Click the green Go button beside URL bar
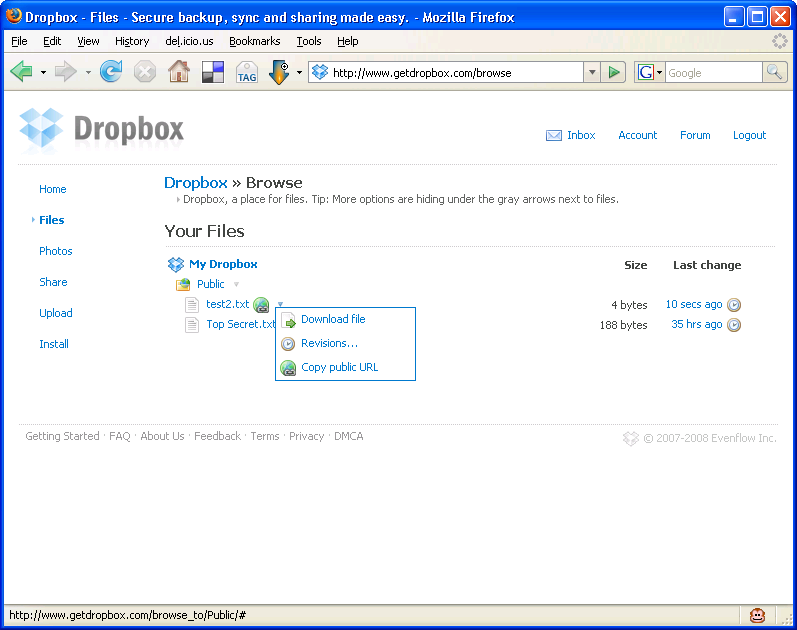Image resolution: width=797 pixels, height=630 pixels. (614, 72)
